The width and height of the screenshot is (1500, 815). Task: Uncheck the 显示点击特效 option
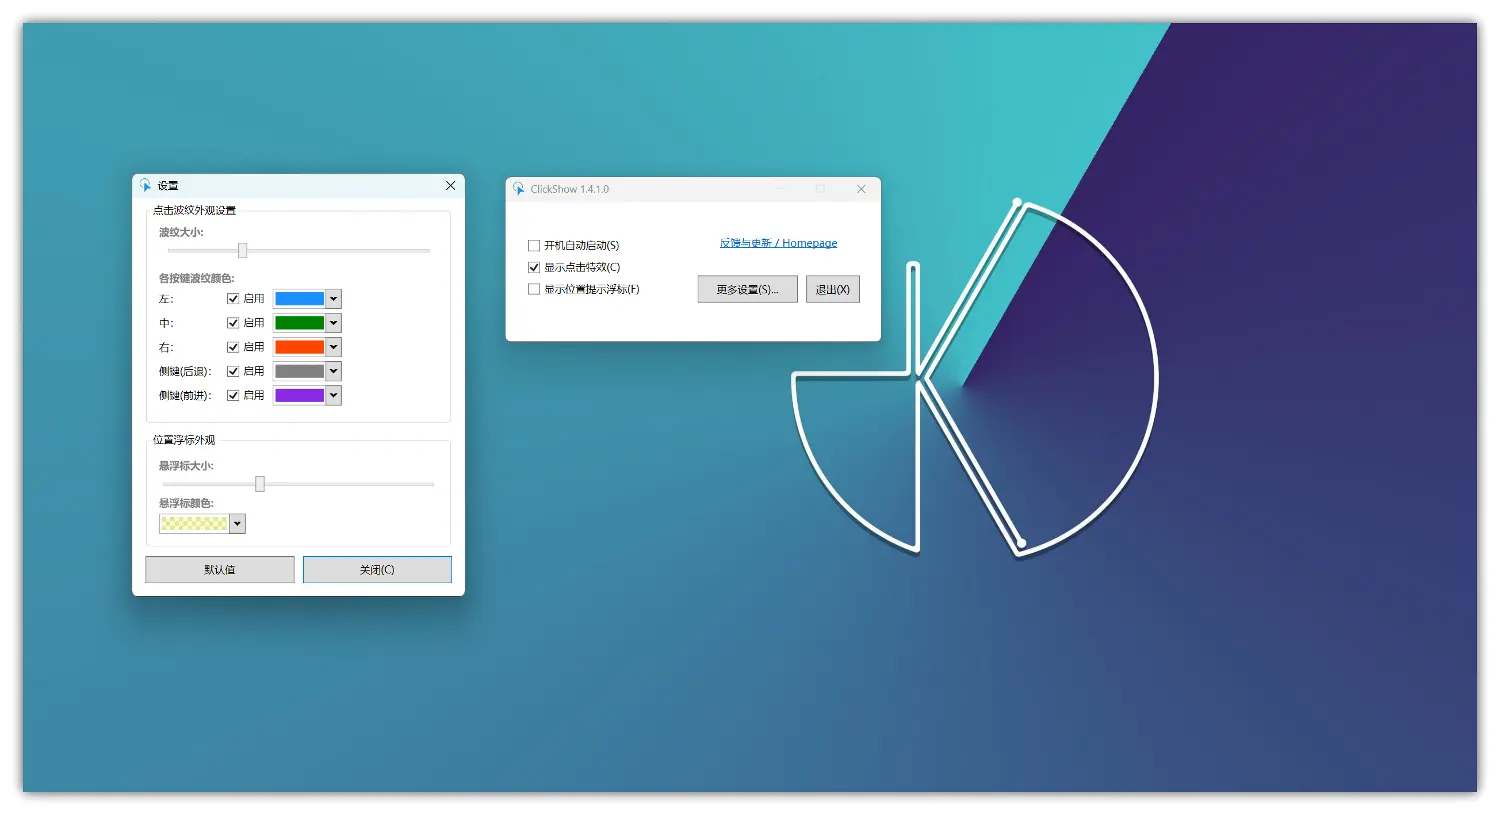tap(534, 268)
